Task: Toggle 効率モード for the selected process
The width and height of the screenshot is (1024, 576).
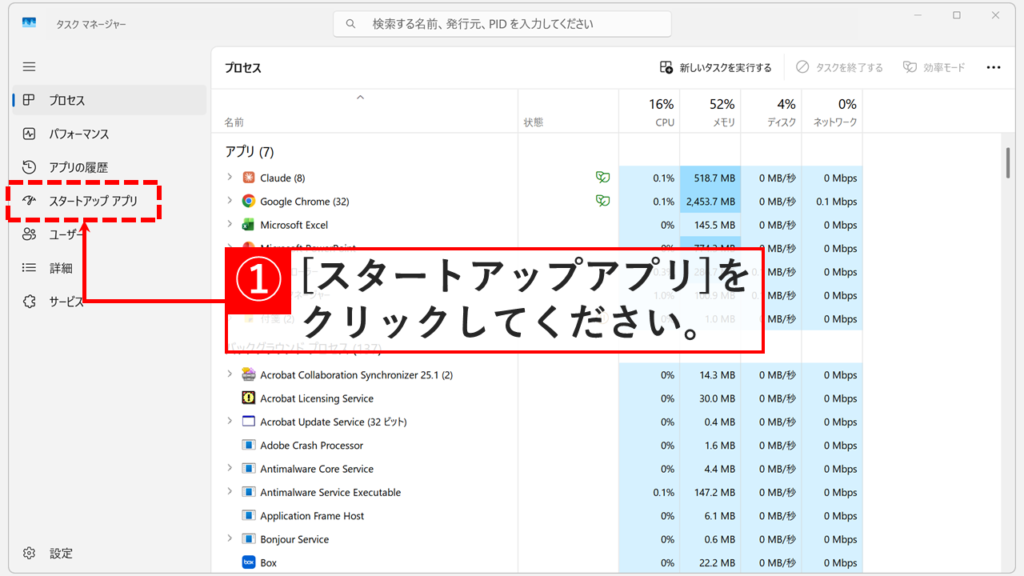Action: [933, 67]
